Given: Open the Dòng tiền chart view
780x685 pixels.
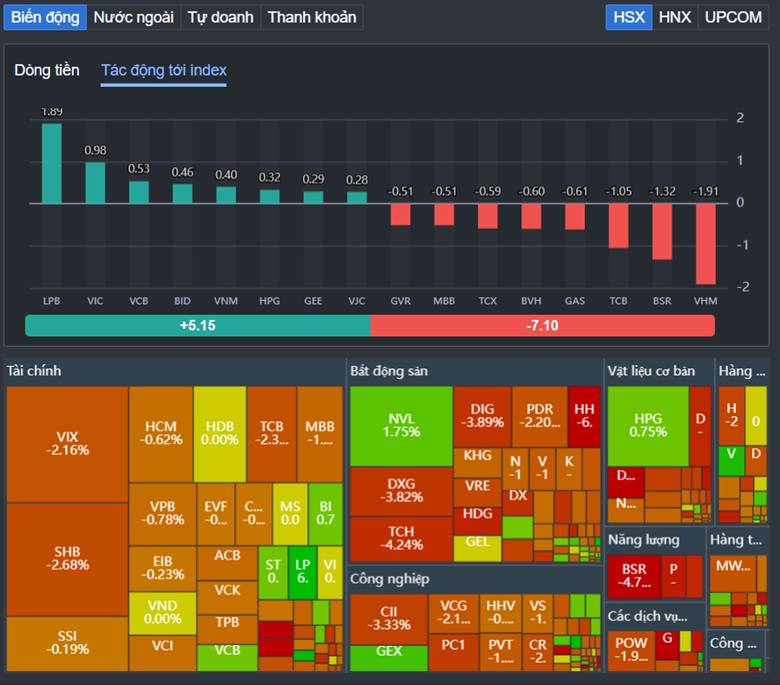Looking at the screenshot, I should coord(47,70).
